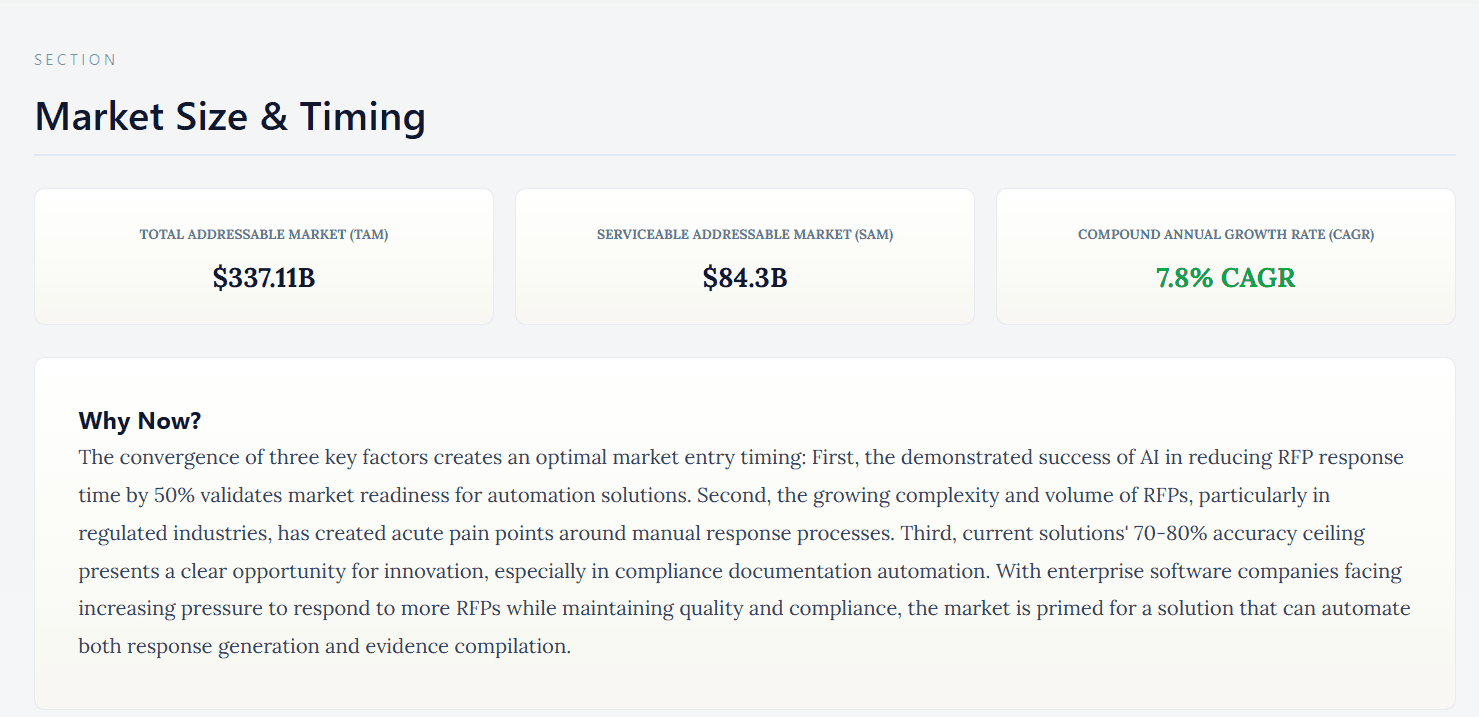Select the $337.11B TAM value
The width and height of the screenshot is (1479, 717).
tap(264, 278)
